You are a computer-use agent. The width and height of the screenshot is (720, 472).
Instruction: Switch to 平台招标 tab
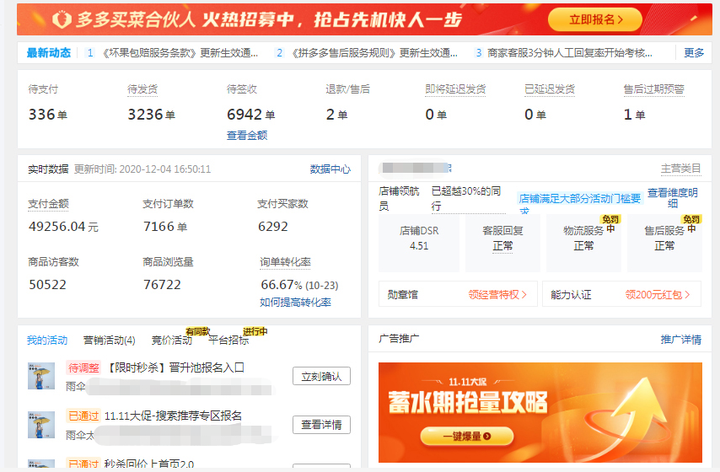(x=229, y=340)
